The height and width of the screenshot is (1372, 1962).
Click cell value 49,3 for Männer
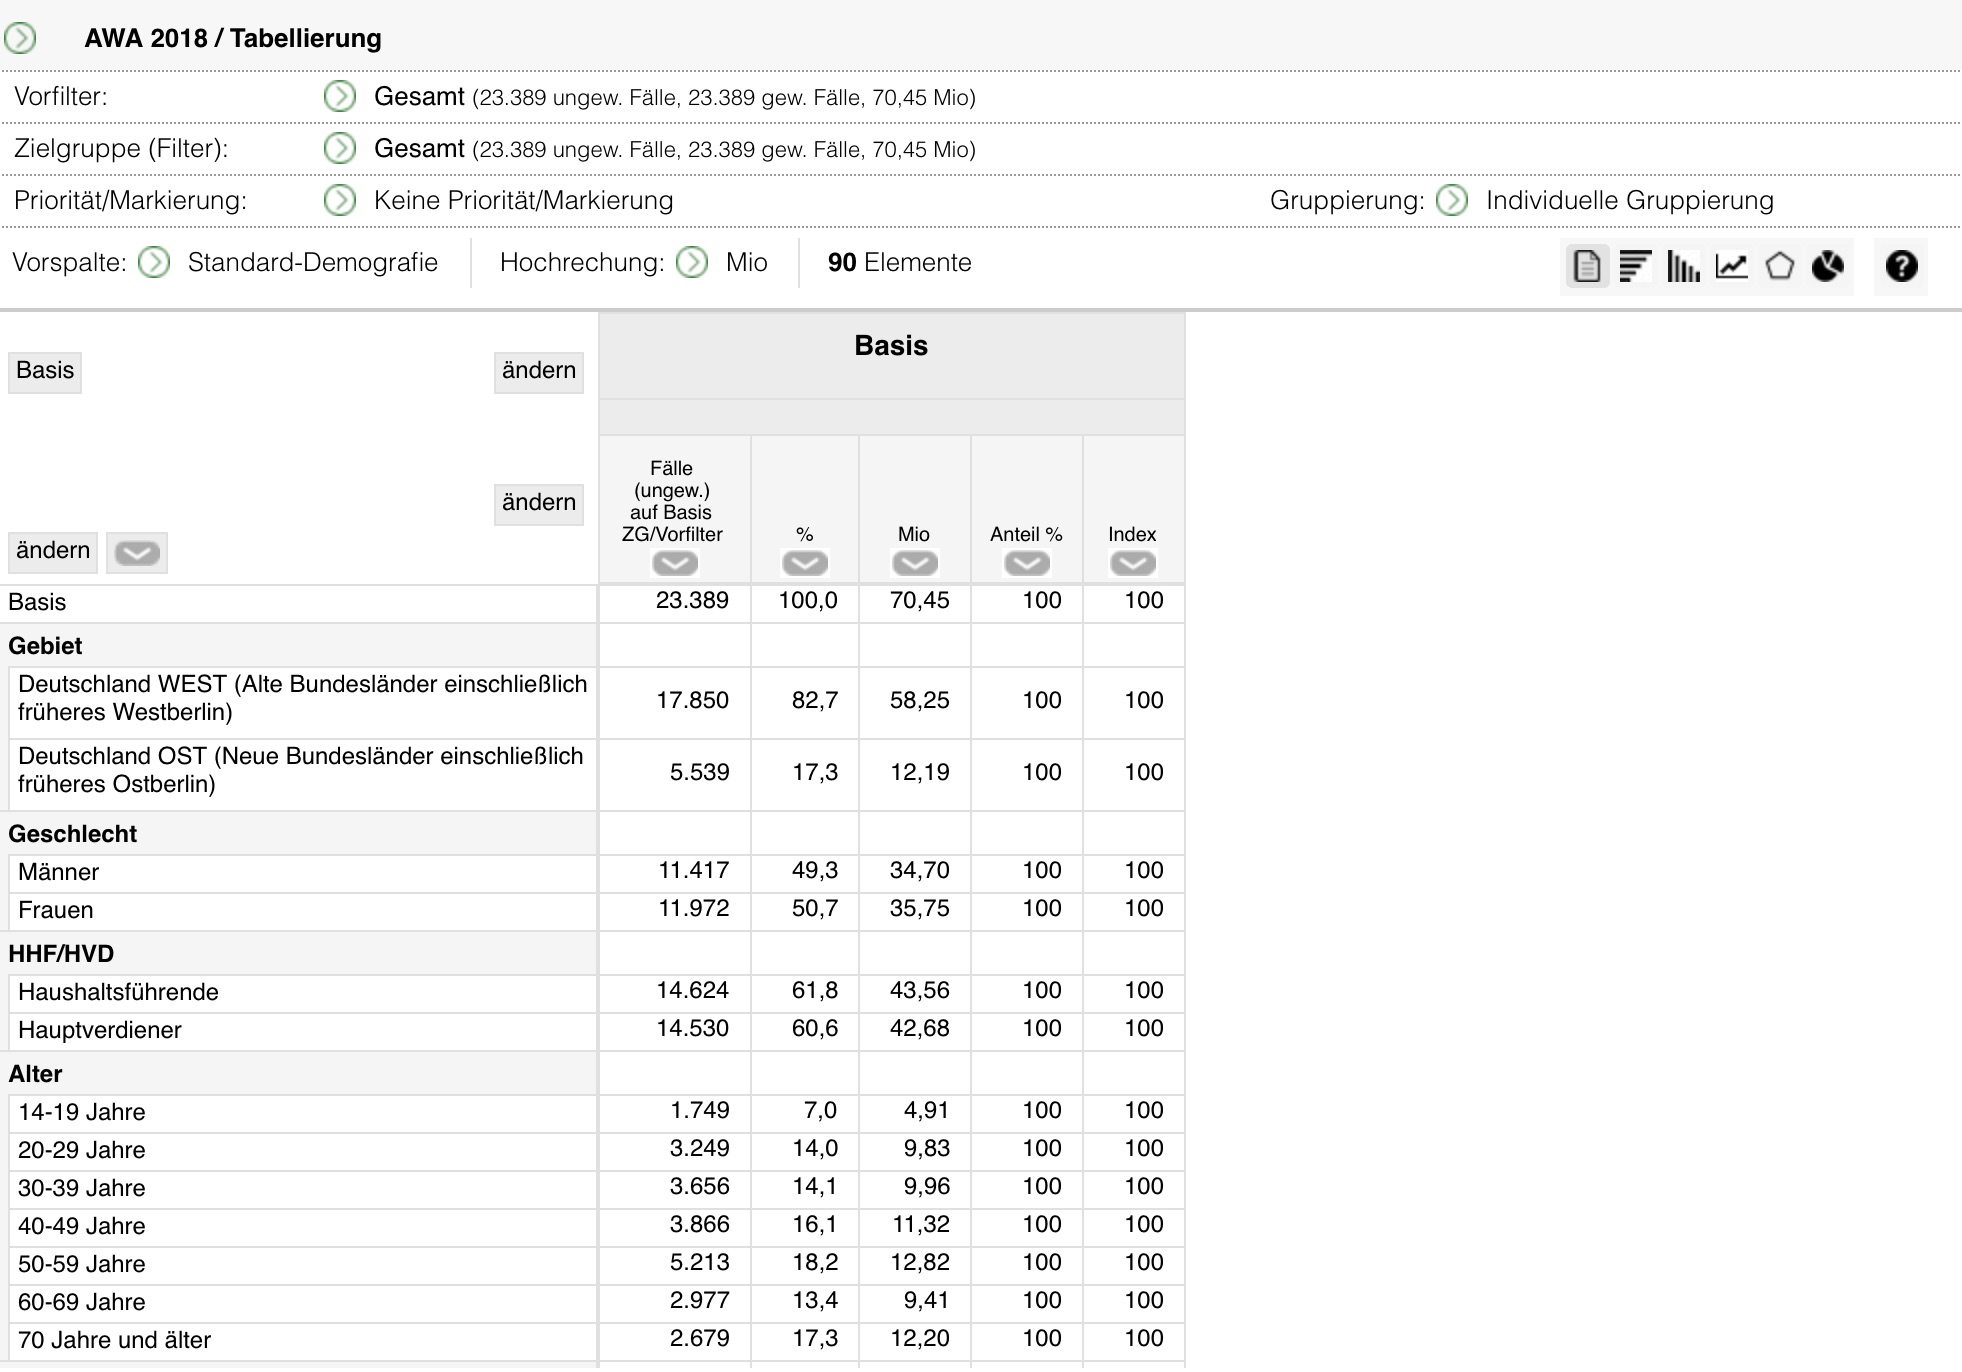pyautogui.click(x=815, y=870)
